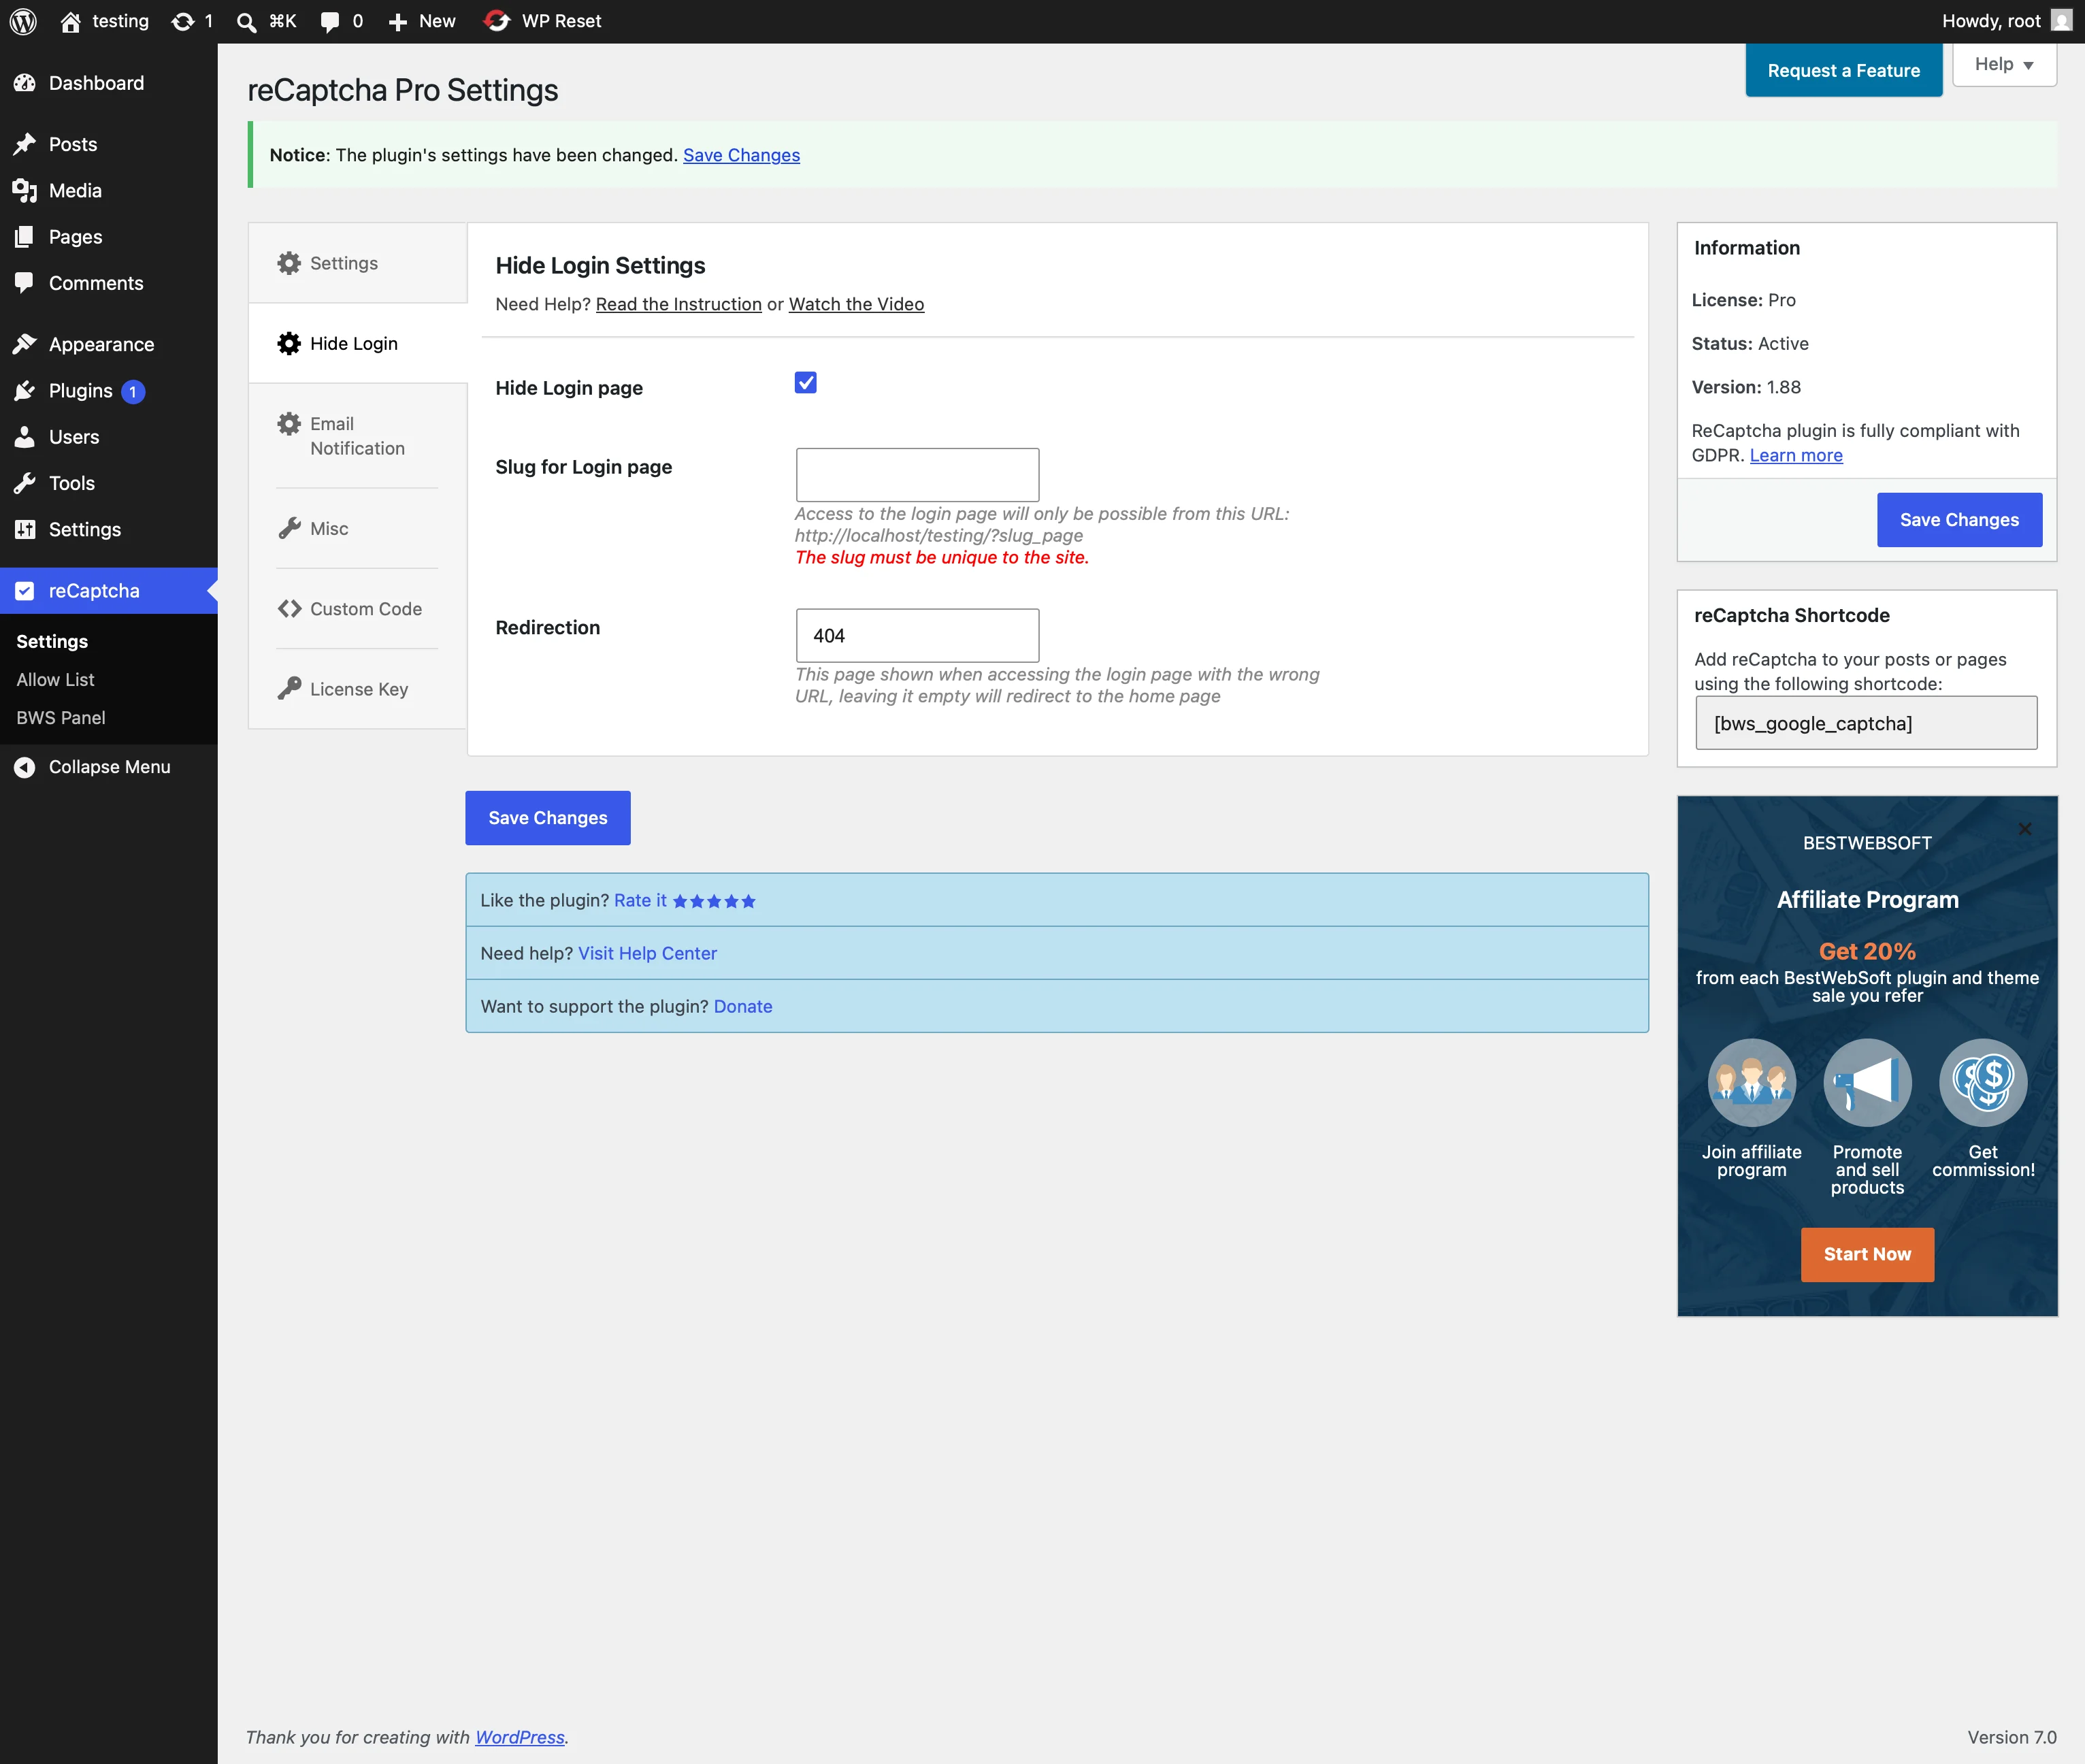Click the plus New icon in admin bar
The height and width of the screenshot is (1764, 2085).
[397, 21]
